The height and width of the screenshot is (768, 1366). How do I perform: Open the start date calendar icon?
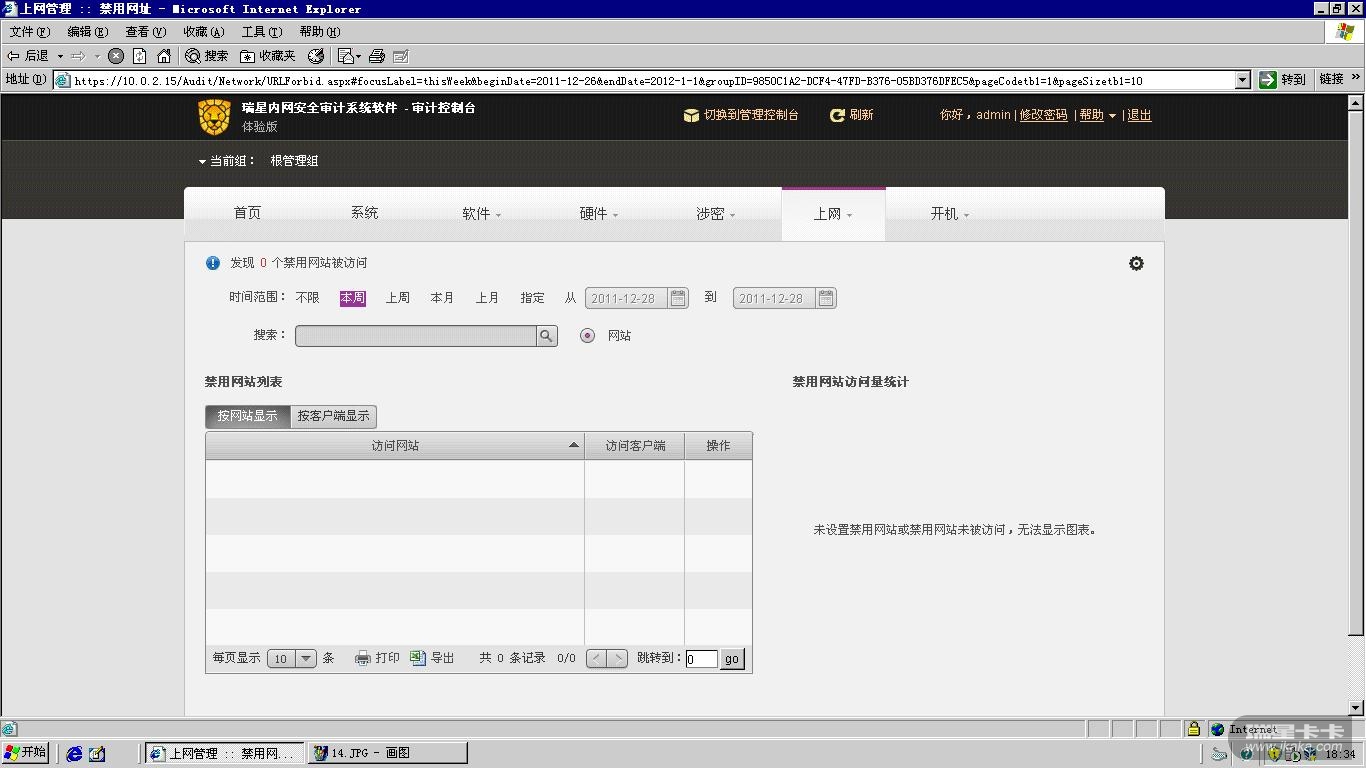[x=678, y=298]
